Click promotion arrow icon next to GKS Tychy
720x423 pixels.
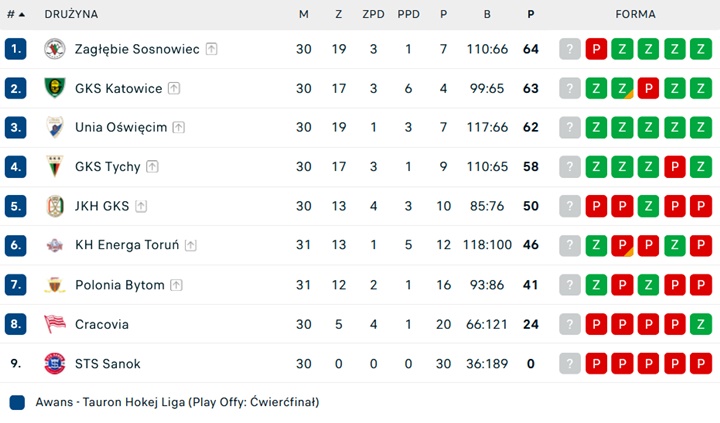(x=152, y=167)
